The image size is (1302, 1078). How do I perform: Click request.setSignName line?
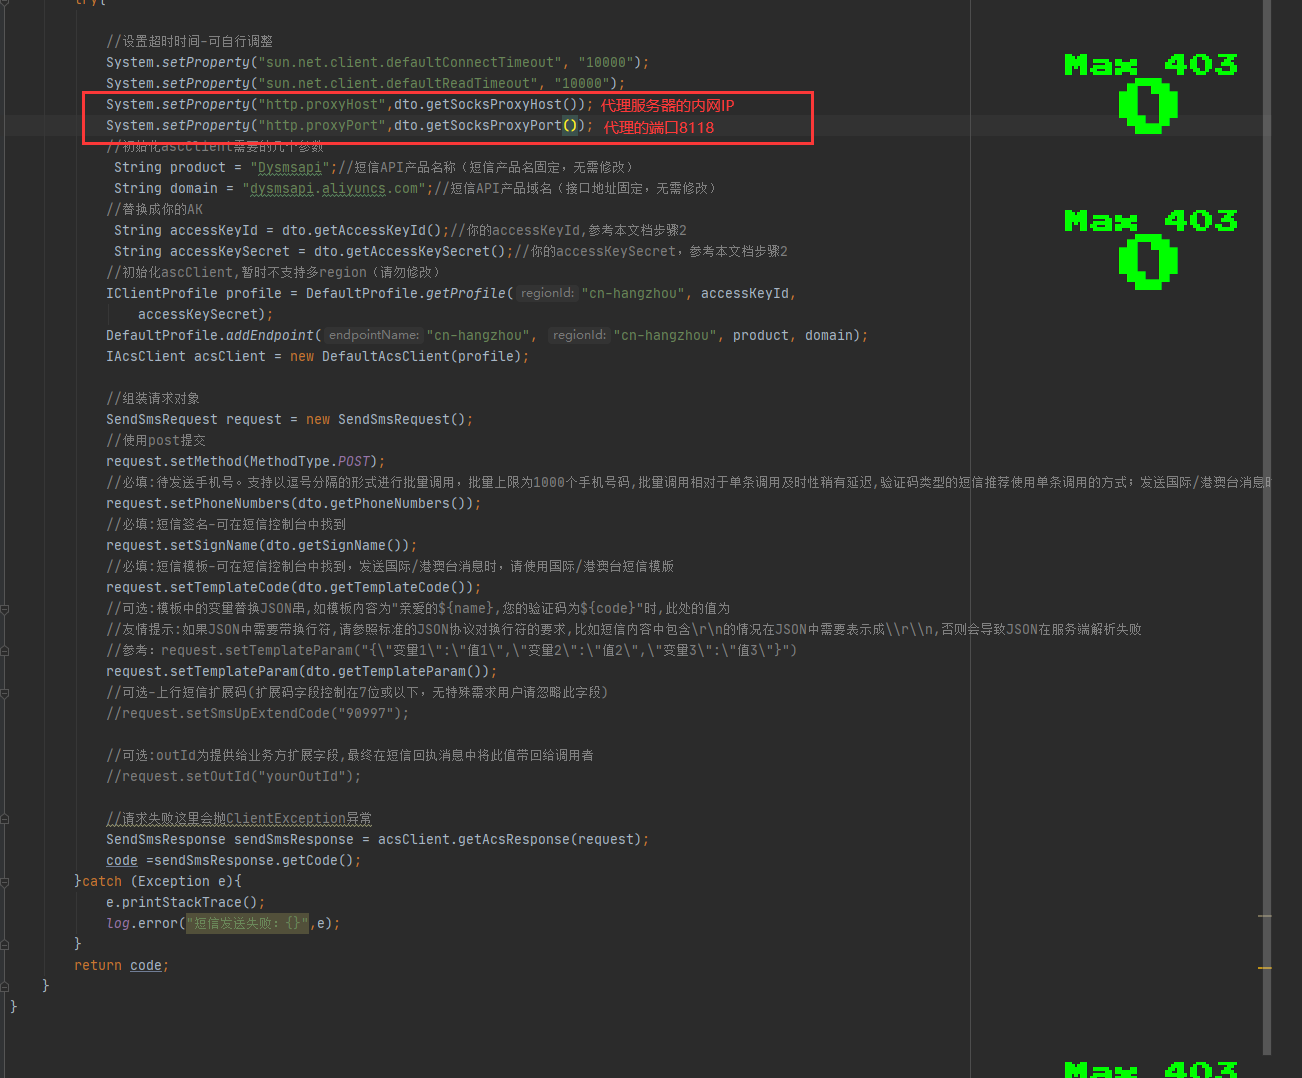point(262,545)
